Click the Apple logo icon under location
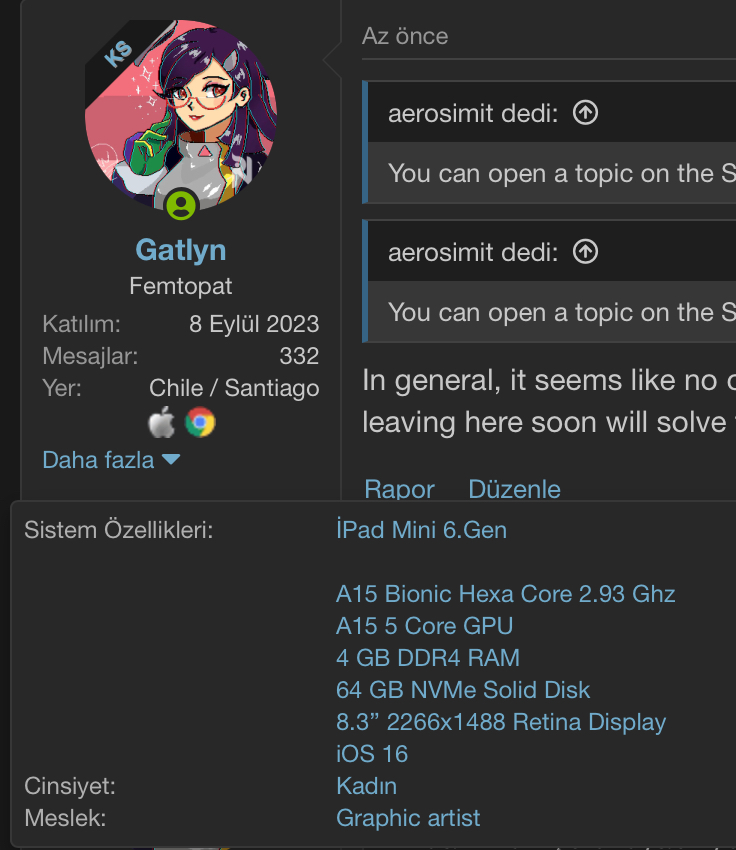Image resolution: width=736 pixels, height=850 pixels. (x=161, y=423)
